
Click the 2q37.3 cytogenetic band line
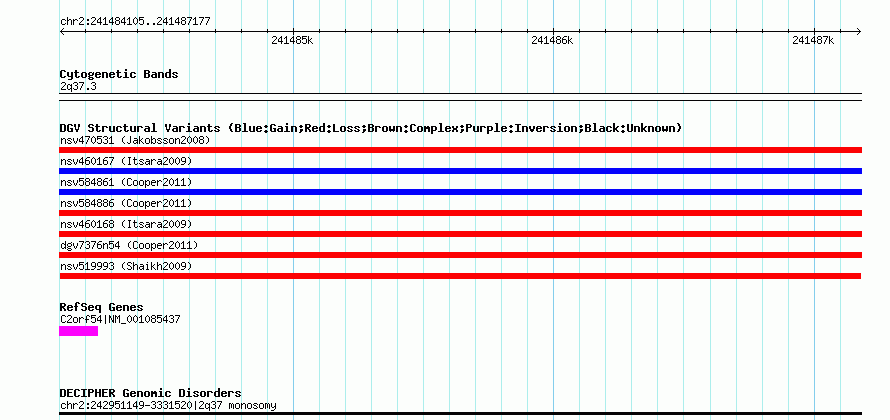460,97
